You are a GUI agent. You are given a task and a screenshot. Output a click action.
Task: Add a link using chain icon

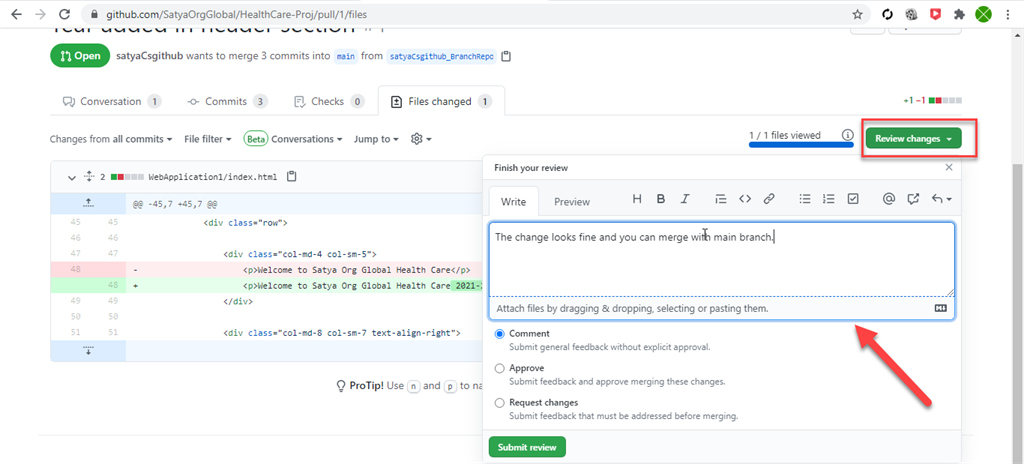tap(769, 199)
